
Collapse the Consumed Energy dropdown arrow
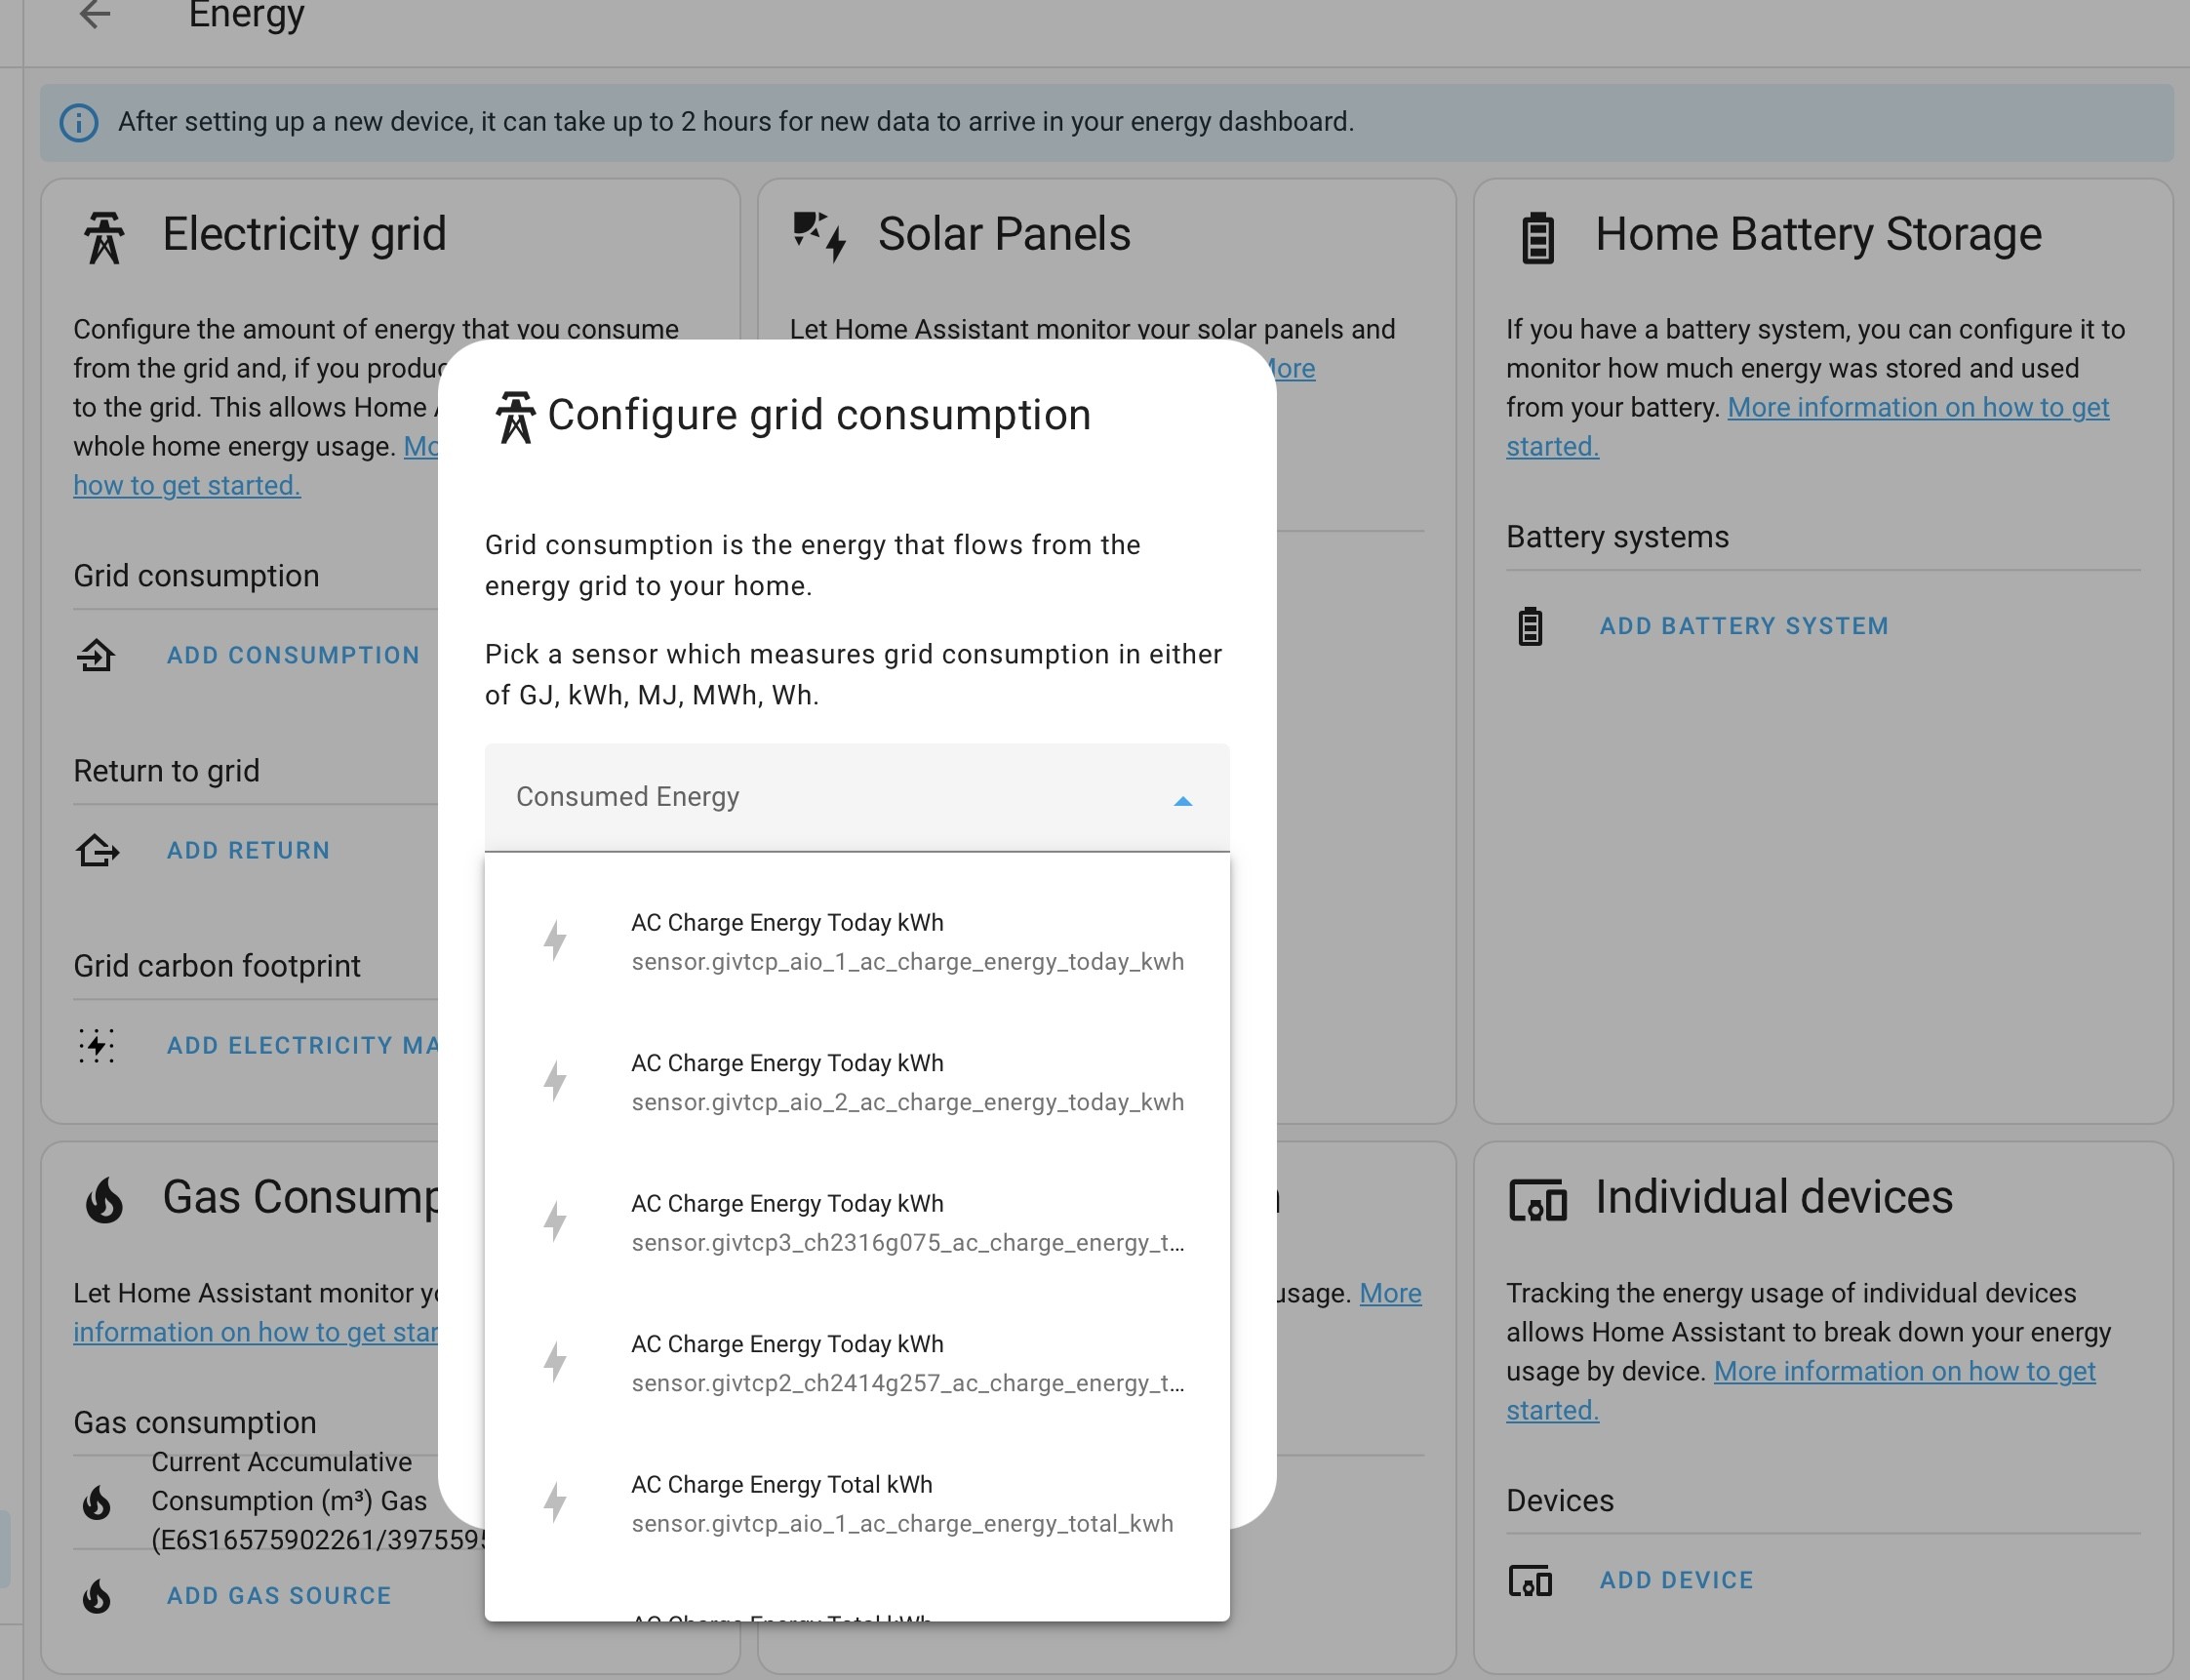click(x=1183, y=801)
